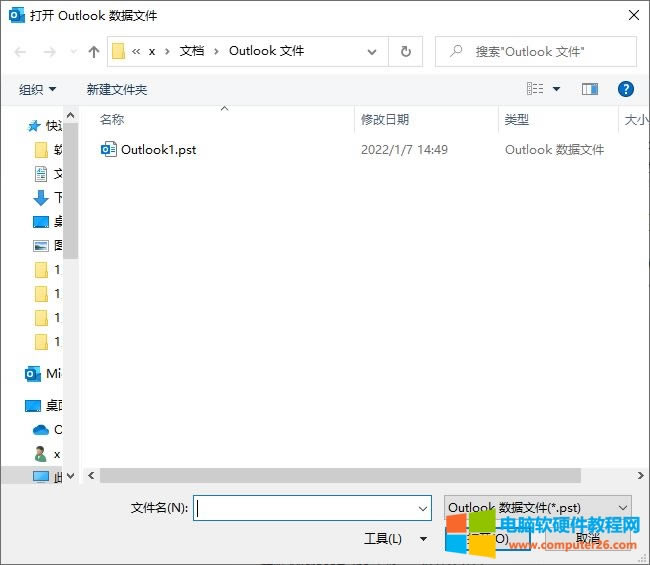
Task: Open the recent locations dropdown arrow
Action: tap(74, 51)
